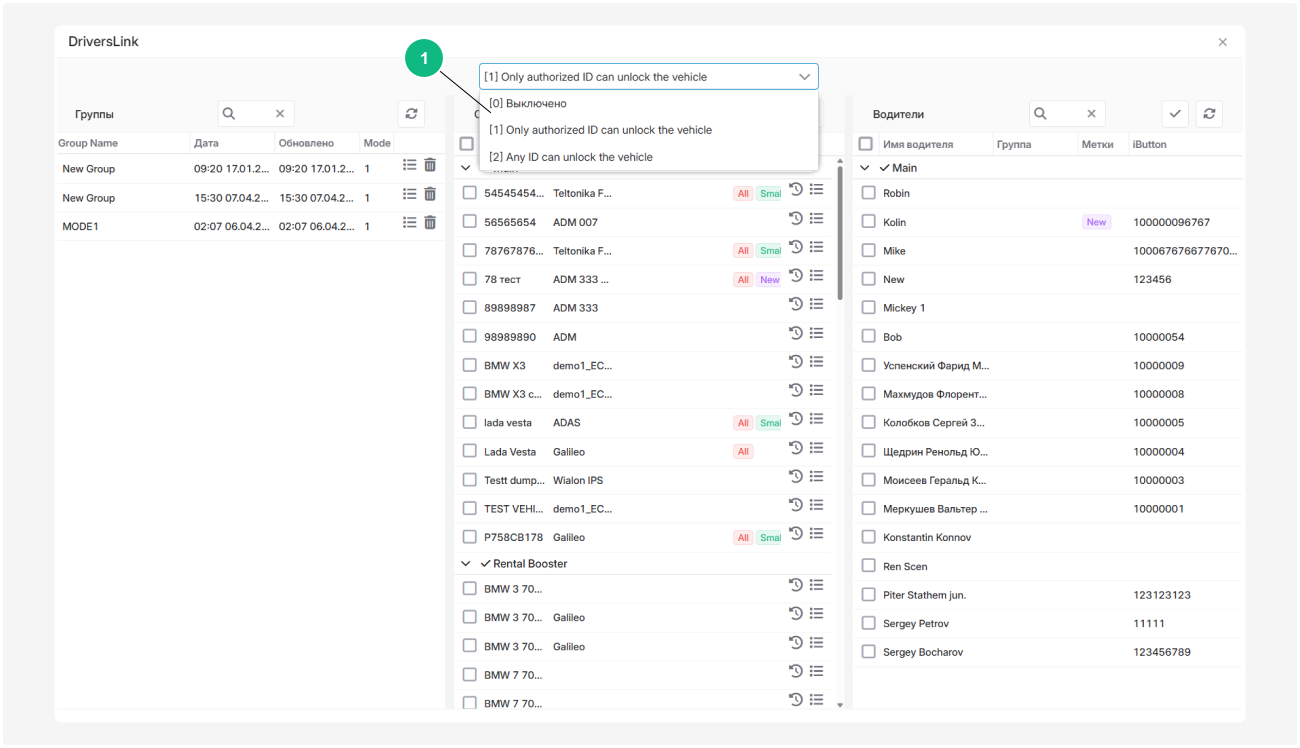
Task: Click the checkmark apply button in Водители
Action: click(x=1175, y=114)
